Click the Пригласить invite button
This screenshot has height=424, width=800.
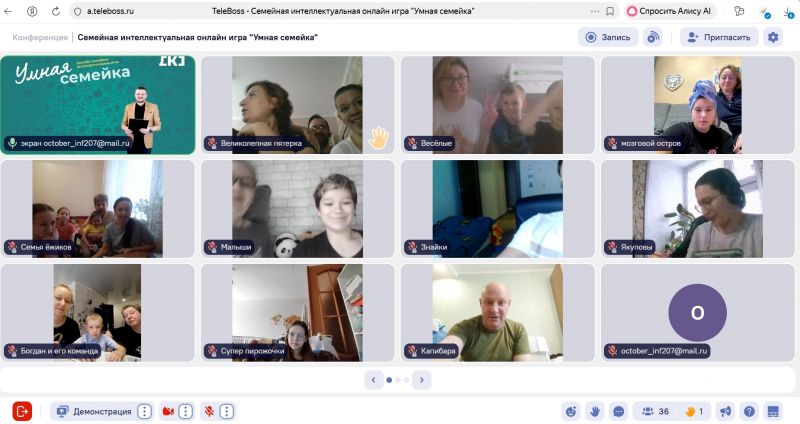click(x=719, y=37)
